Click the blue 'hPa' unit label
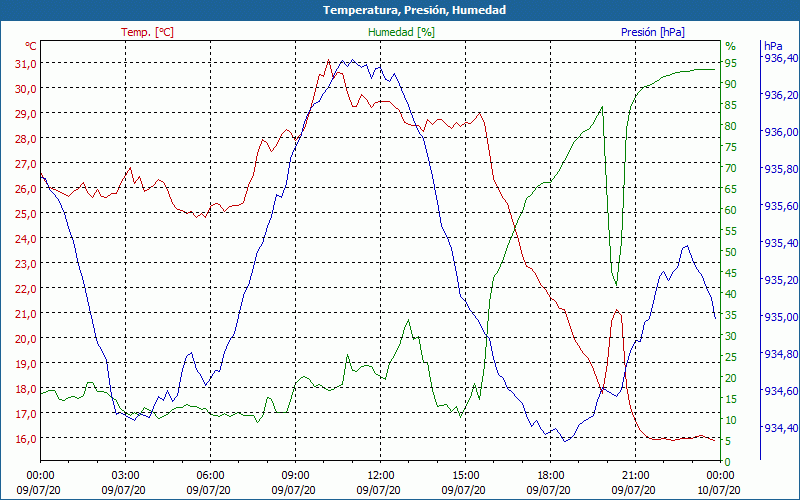This screenshot has width=800, height=500. (773, 46)
